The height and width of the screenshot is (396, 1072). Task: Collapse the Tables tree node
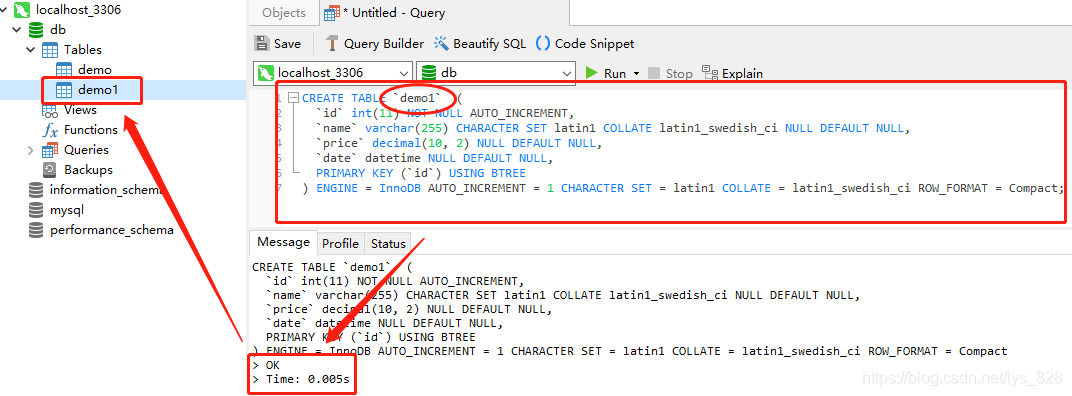pyautogui.click(x=31, y=50)
